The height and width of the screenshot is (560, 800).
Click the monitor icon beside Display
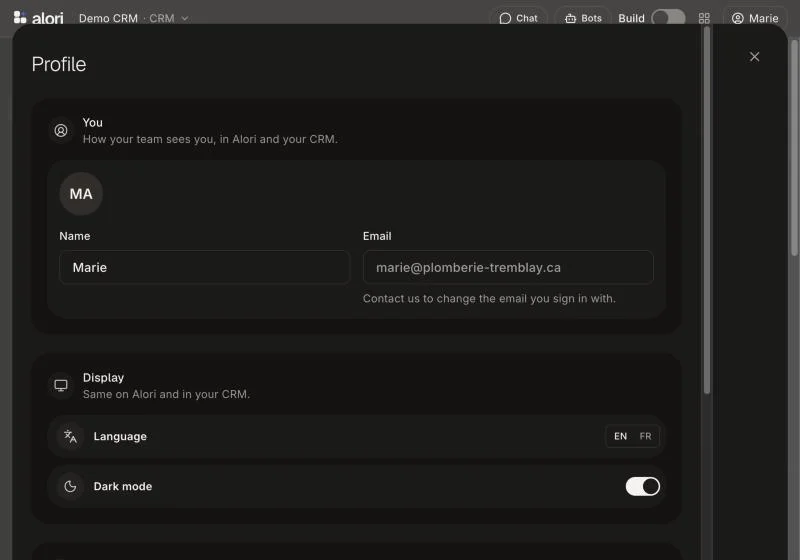click(x=61, y=386)
